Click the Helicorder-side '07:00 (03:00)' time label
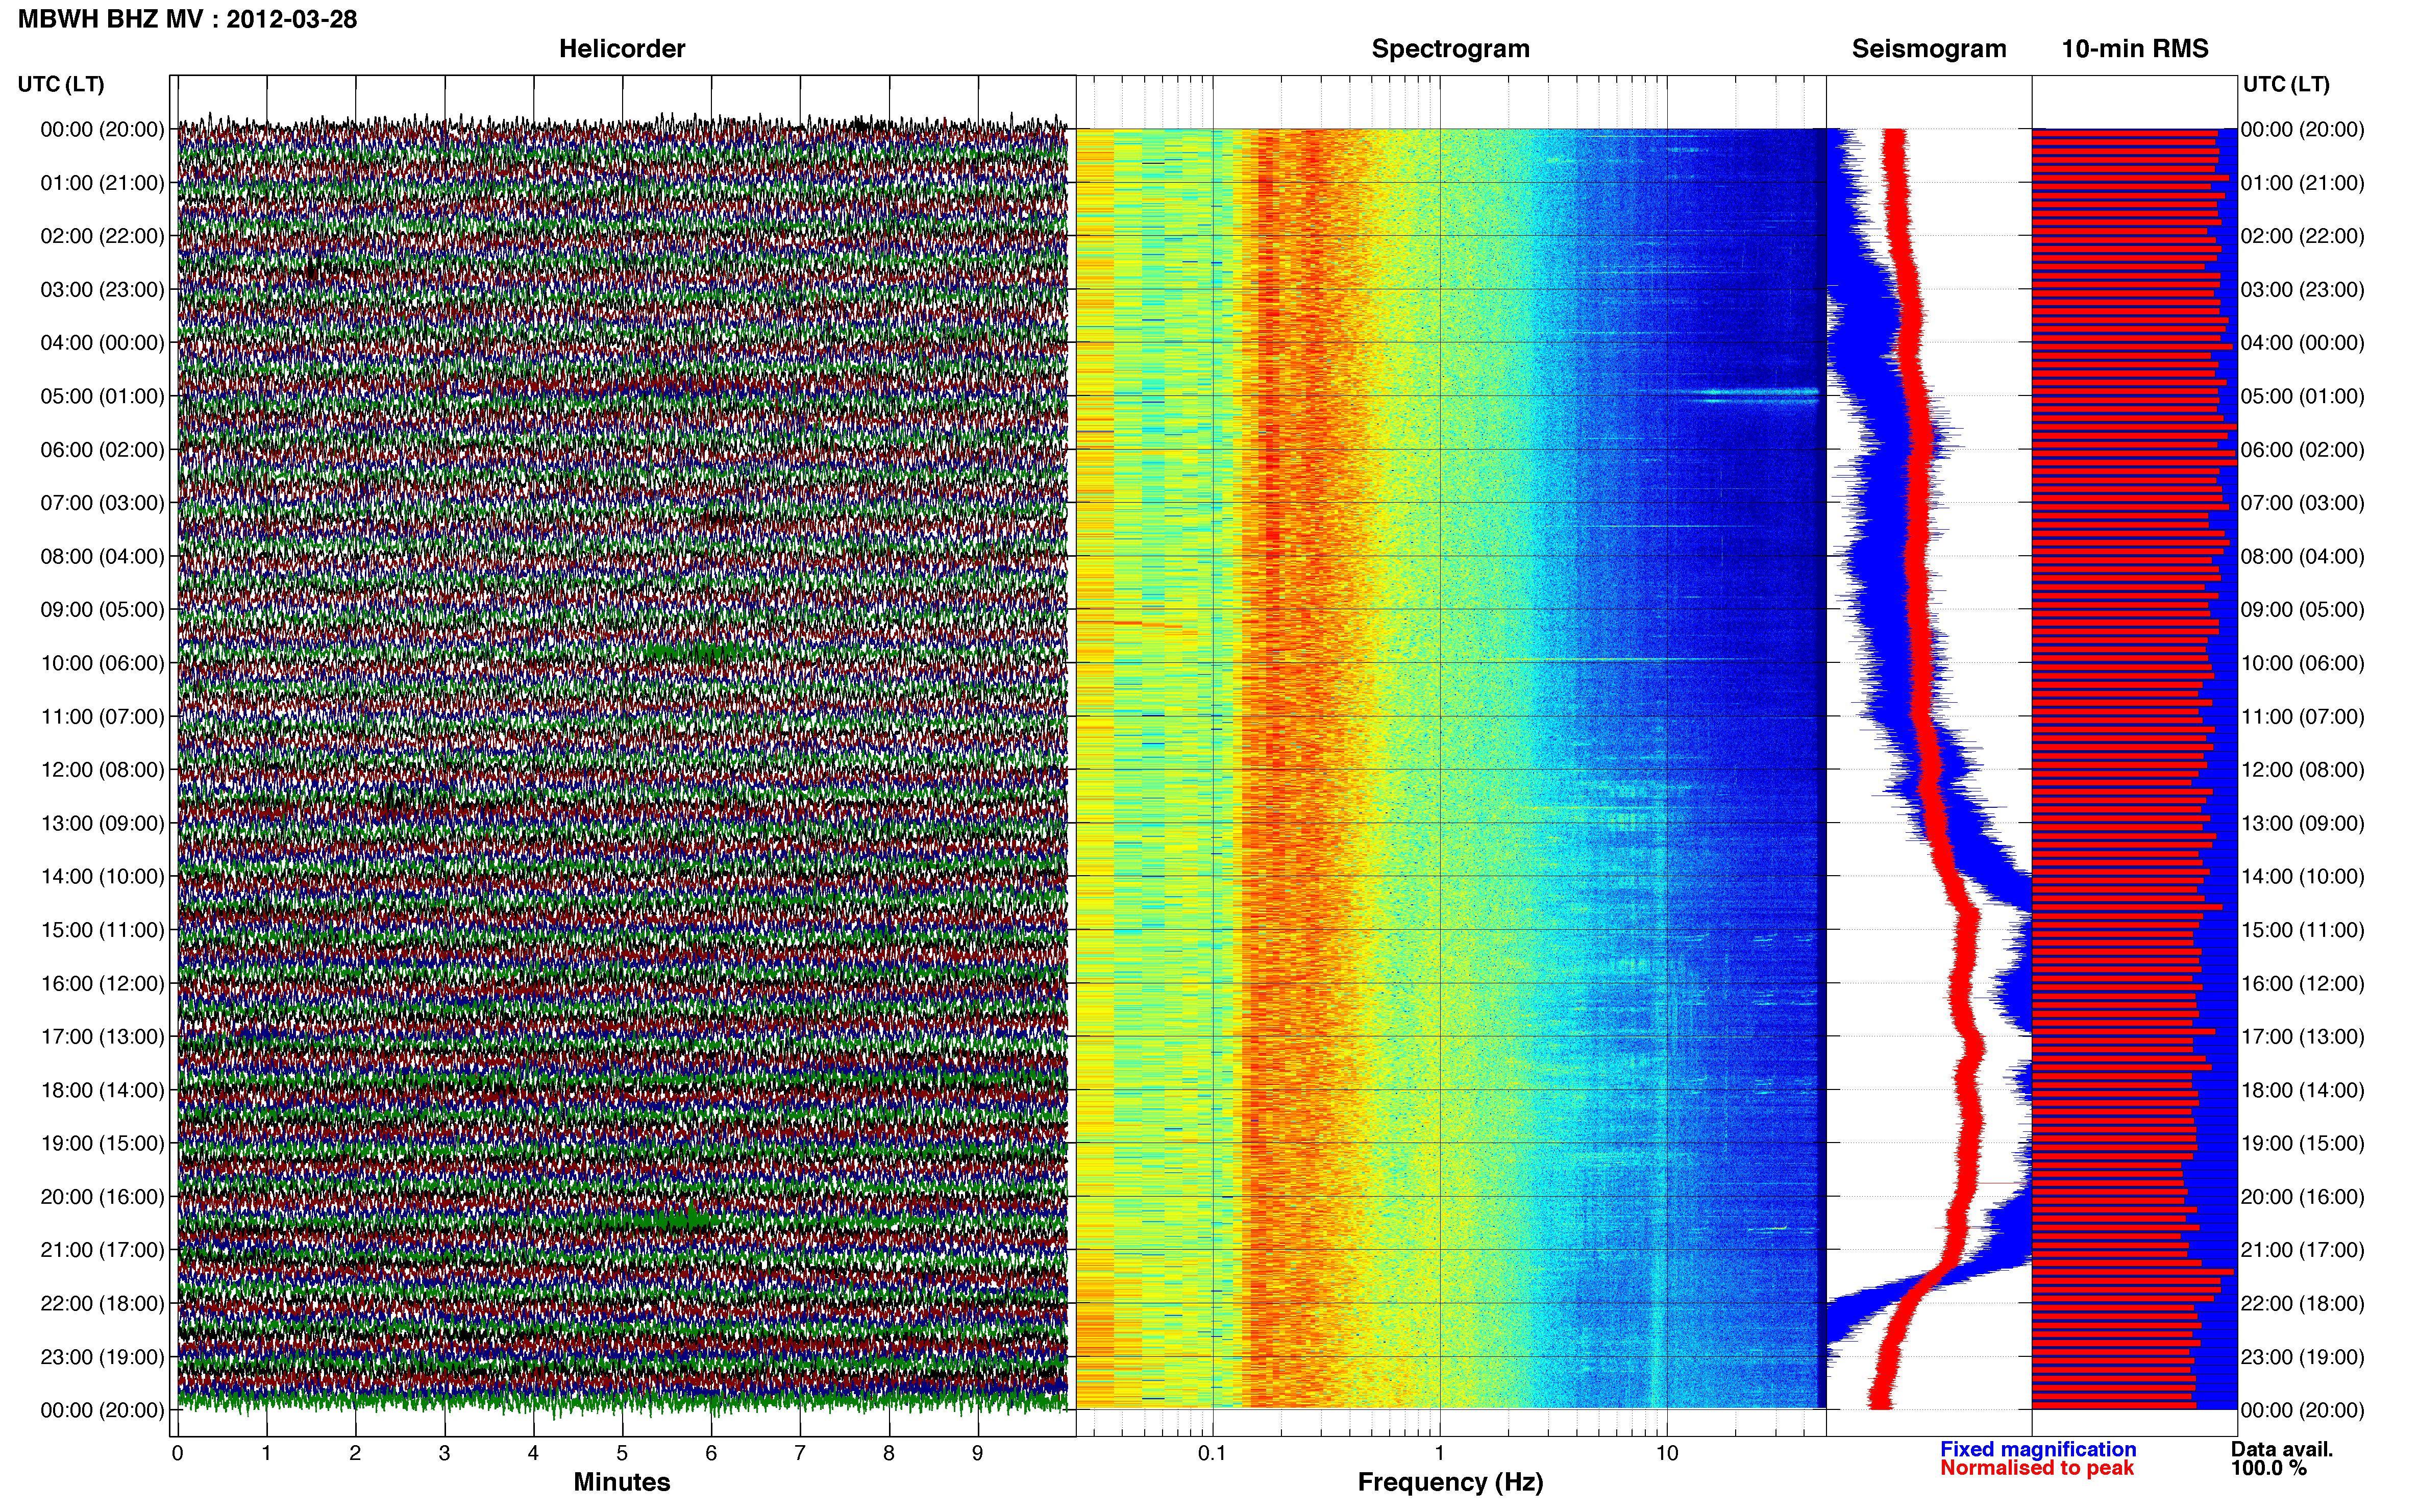The width and height of the screenshot is (2419, 1512). 102,503
